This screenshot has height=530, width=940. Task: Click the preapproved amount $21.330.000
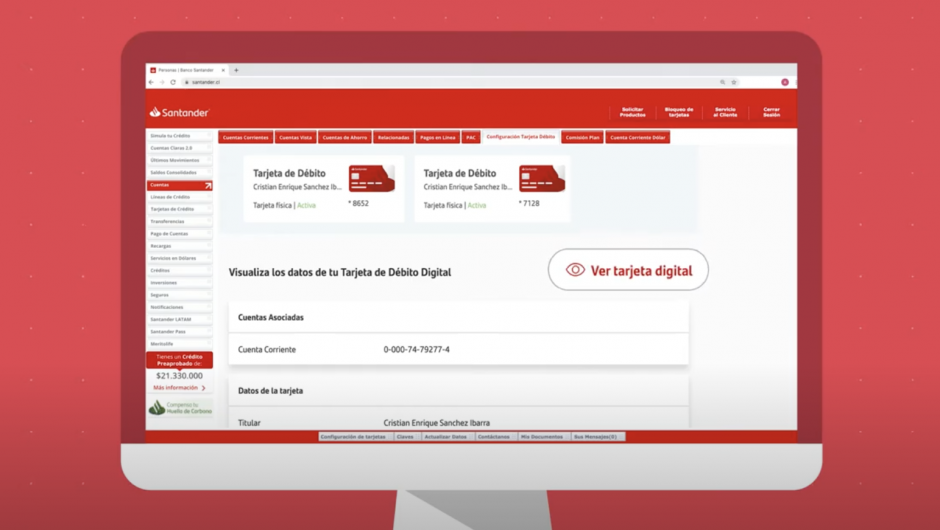(x=179, y=376)
